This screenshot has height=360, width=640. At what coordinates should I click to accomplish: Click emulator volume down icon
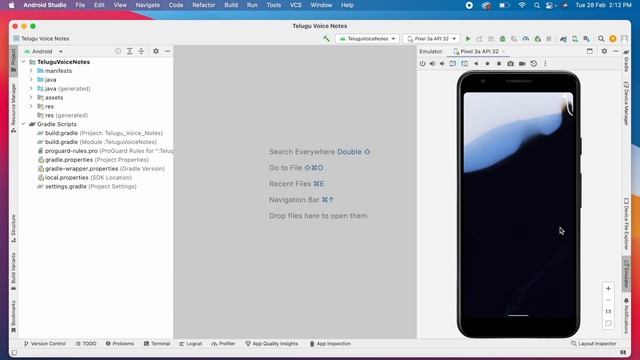click(442, 64)
